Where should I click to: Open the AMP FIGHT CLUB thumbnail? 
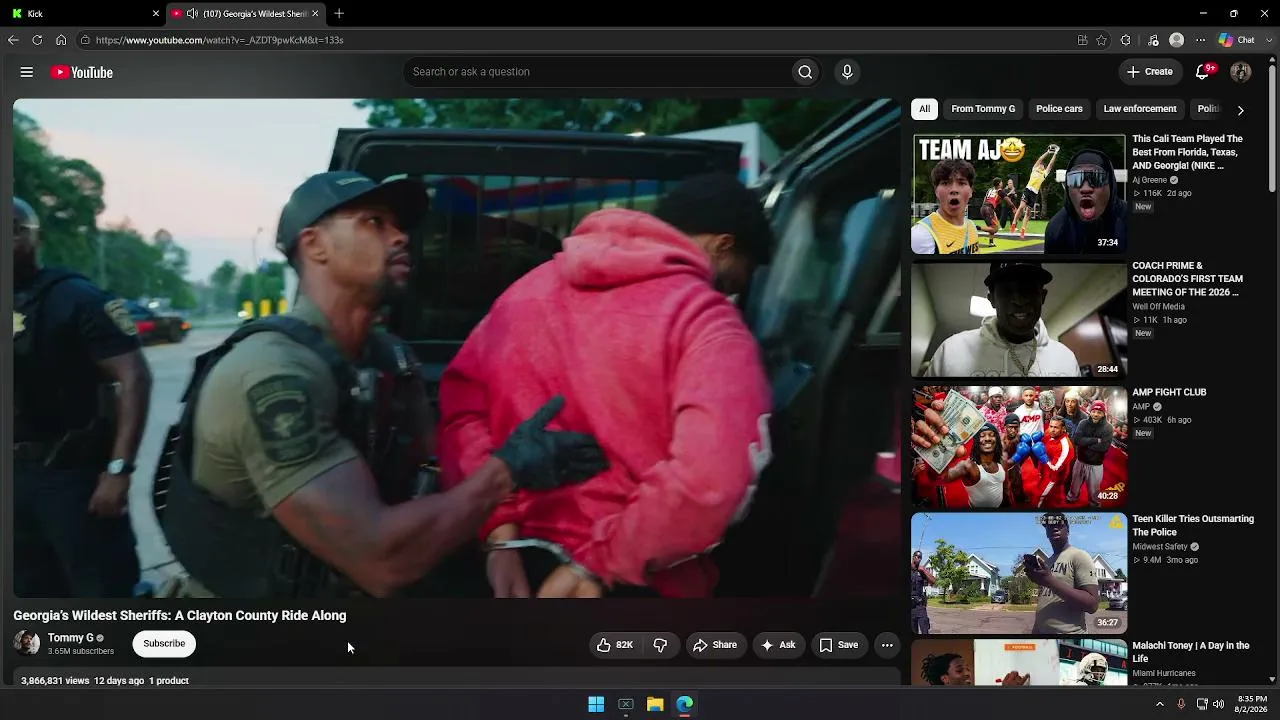point(1019,447)
